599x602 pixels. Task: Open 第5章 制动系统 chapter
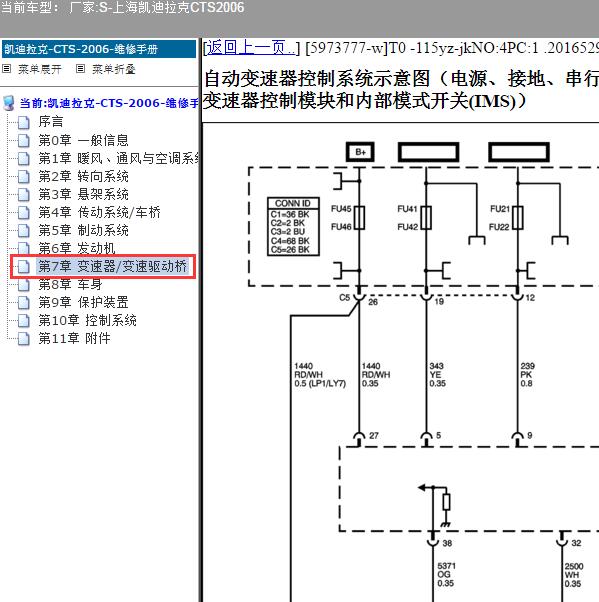(x=83, y=230)
